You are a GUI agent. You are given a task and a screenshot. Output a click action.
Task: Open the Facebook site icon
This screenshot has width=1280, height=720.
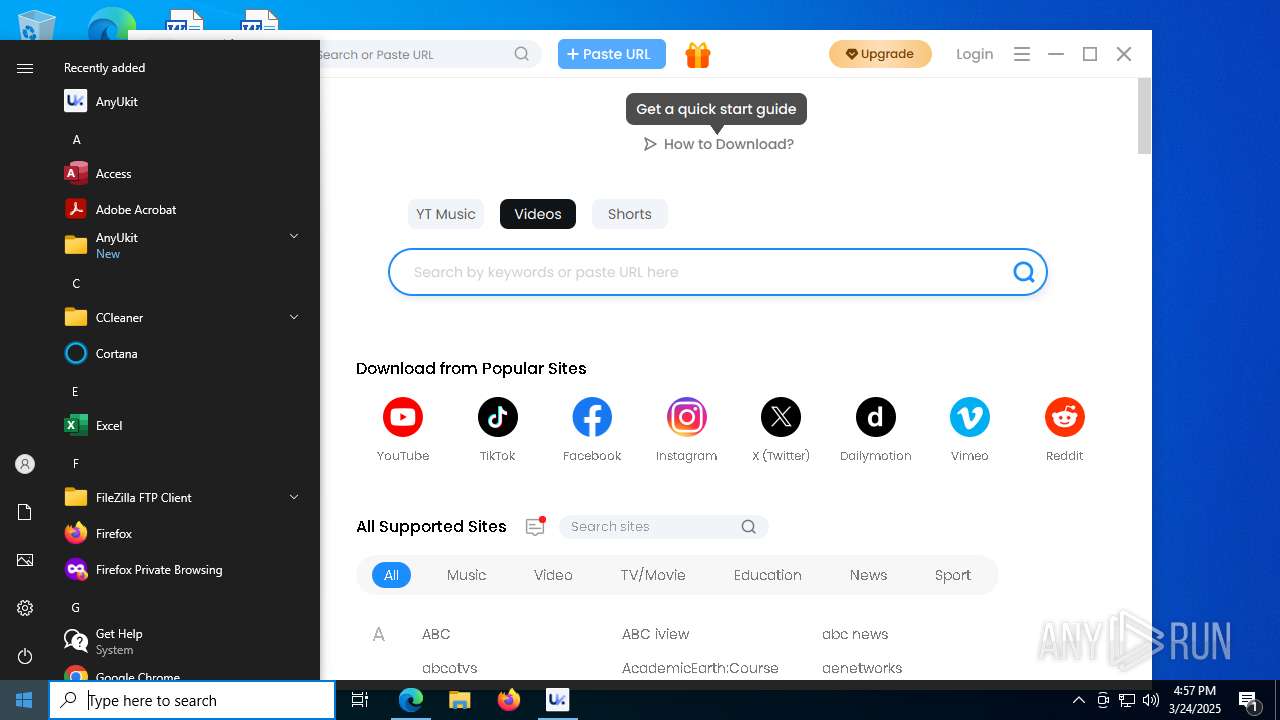pos(592,417)
